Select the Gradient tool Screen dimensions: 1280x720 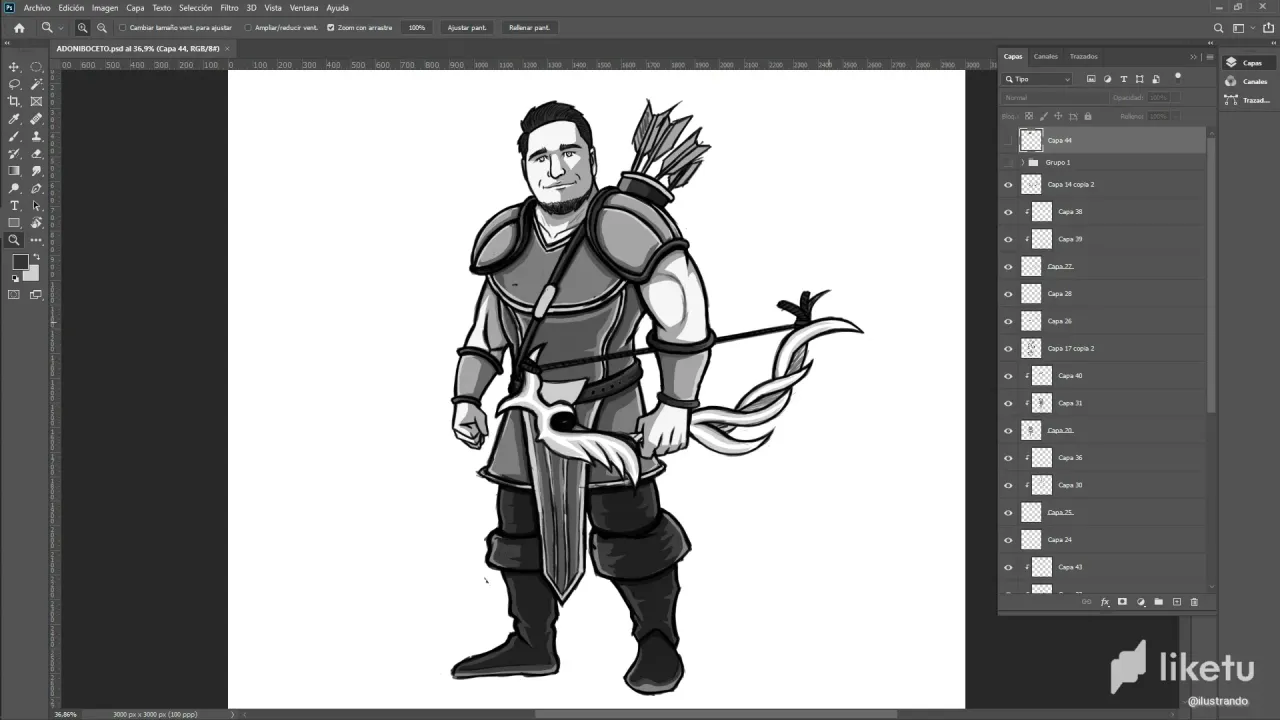tap(14, 171)
